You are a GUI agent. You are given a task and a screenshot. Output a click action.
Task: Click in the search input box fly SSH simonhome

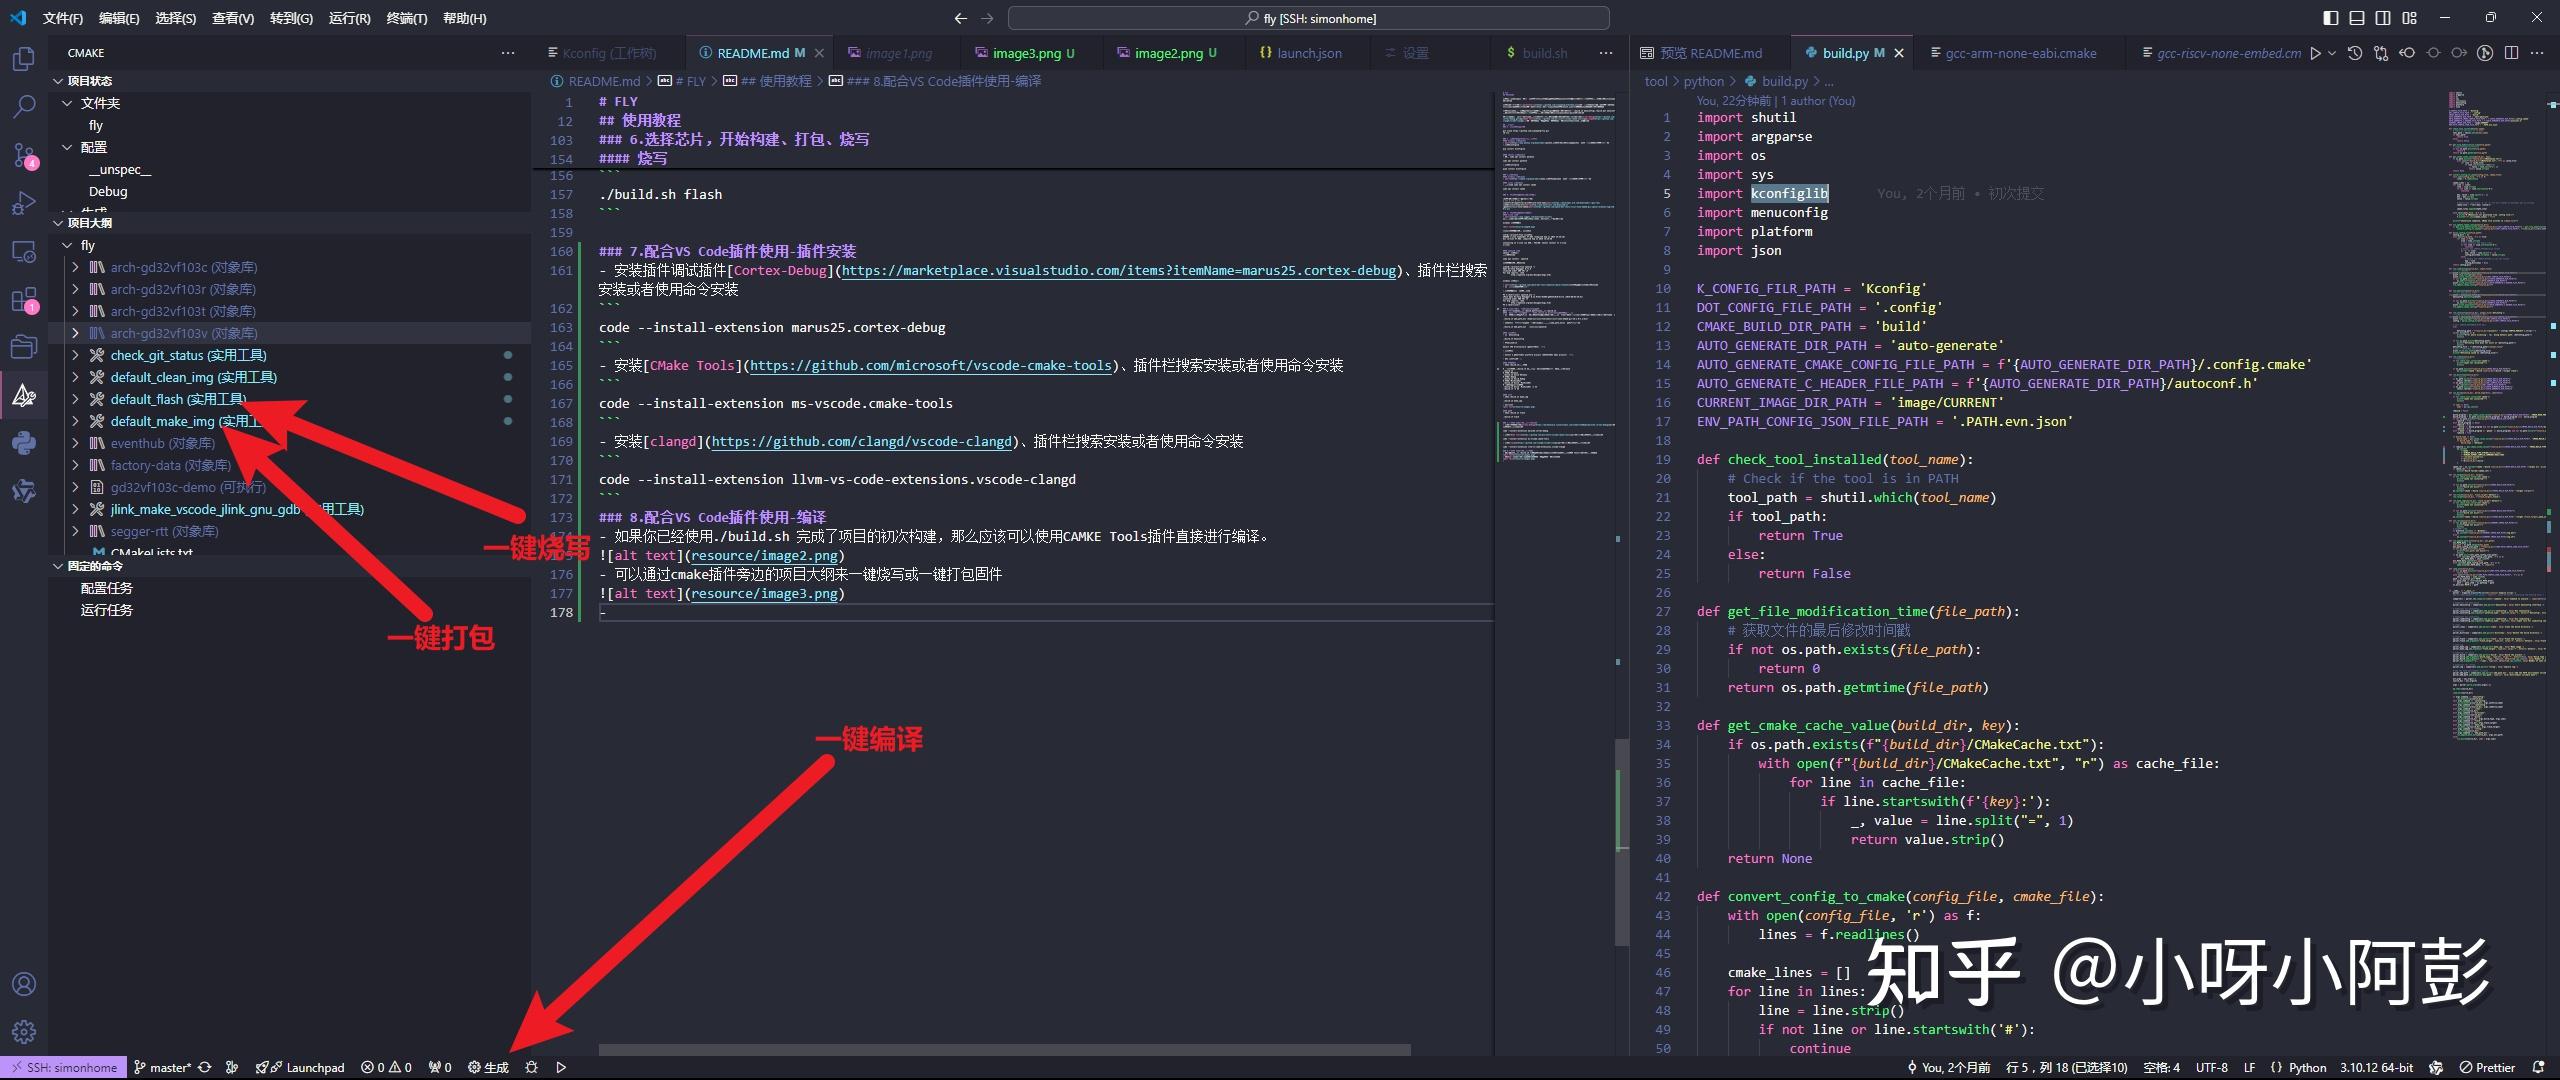click(1310, 17)
